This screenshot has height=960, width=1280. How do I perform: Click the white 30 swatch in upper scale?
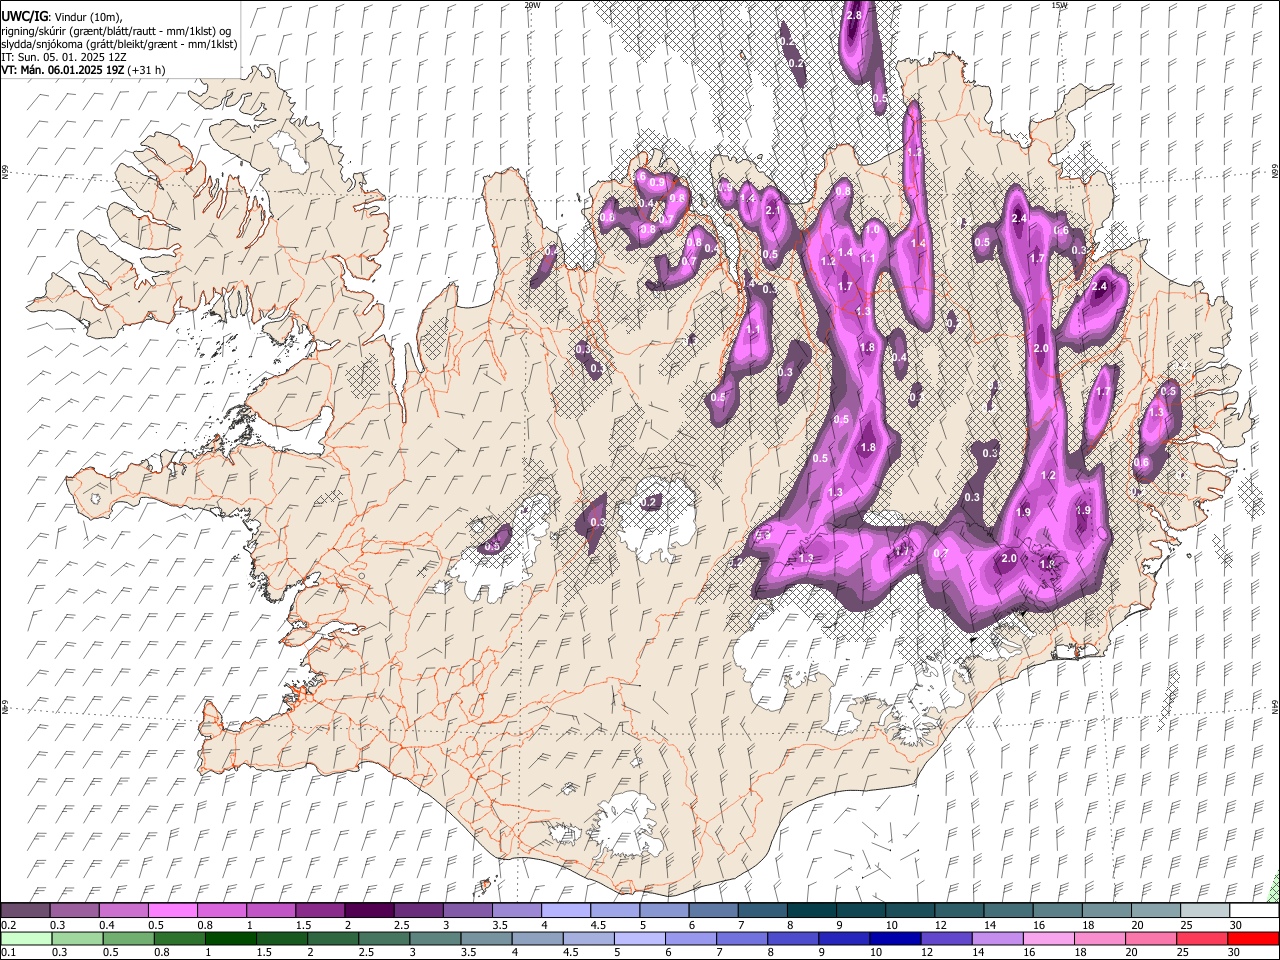click(x=1254, y=911)
